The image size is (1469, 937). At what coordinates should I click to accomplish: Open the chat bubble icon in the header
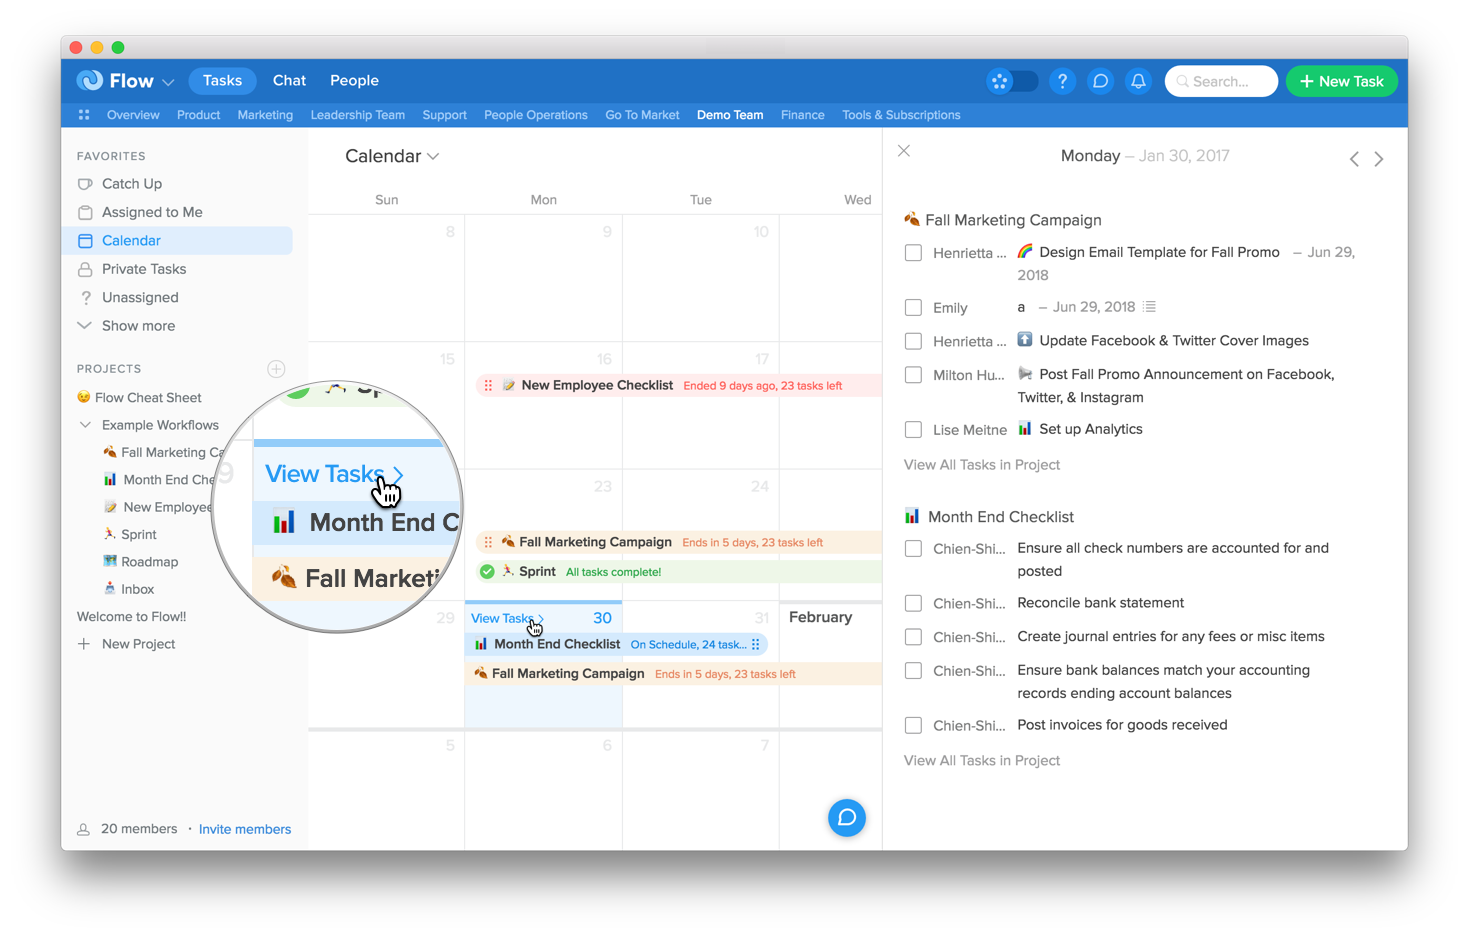[1100, 81]
